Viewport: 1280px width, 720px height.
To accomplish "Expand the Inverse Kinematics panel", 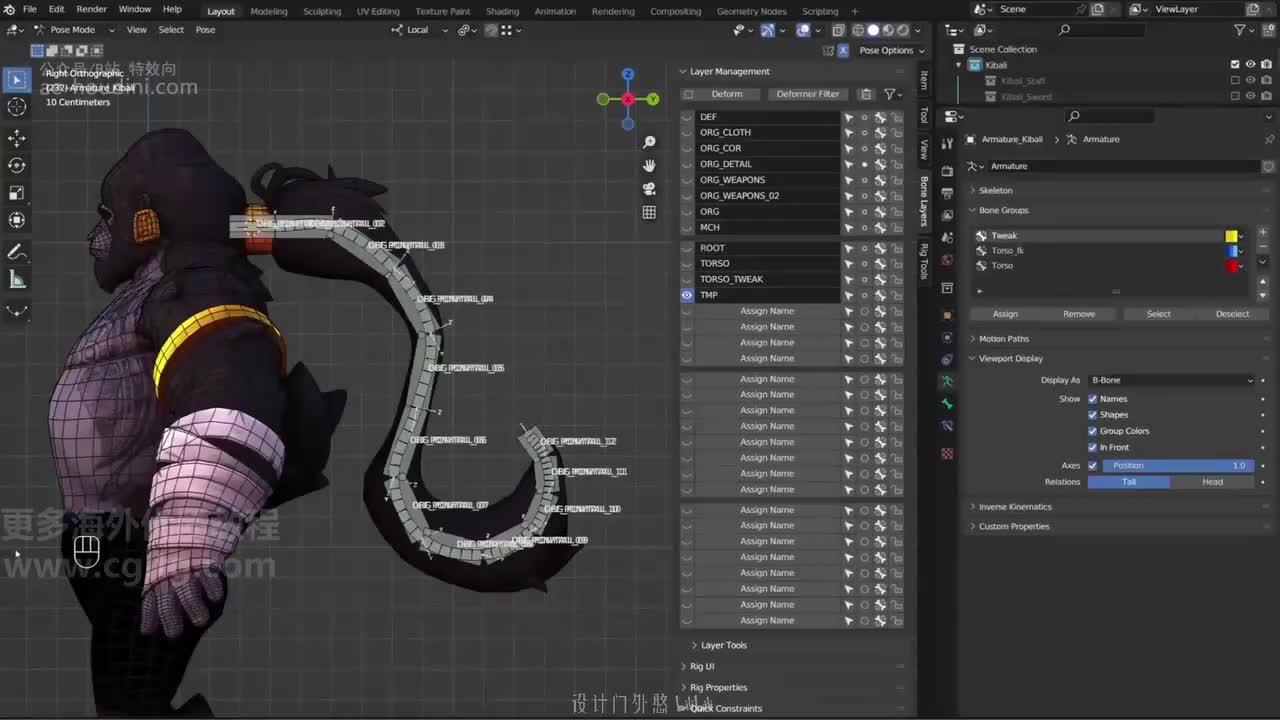I will (1015, 507).
